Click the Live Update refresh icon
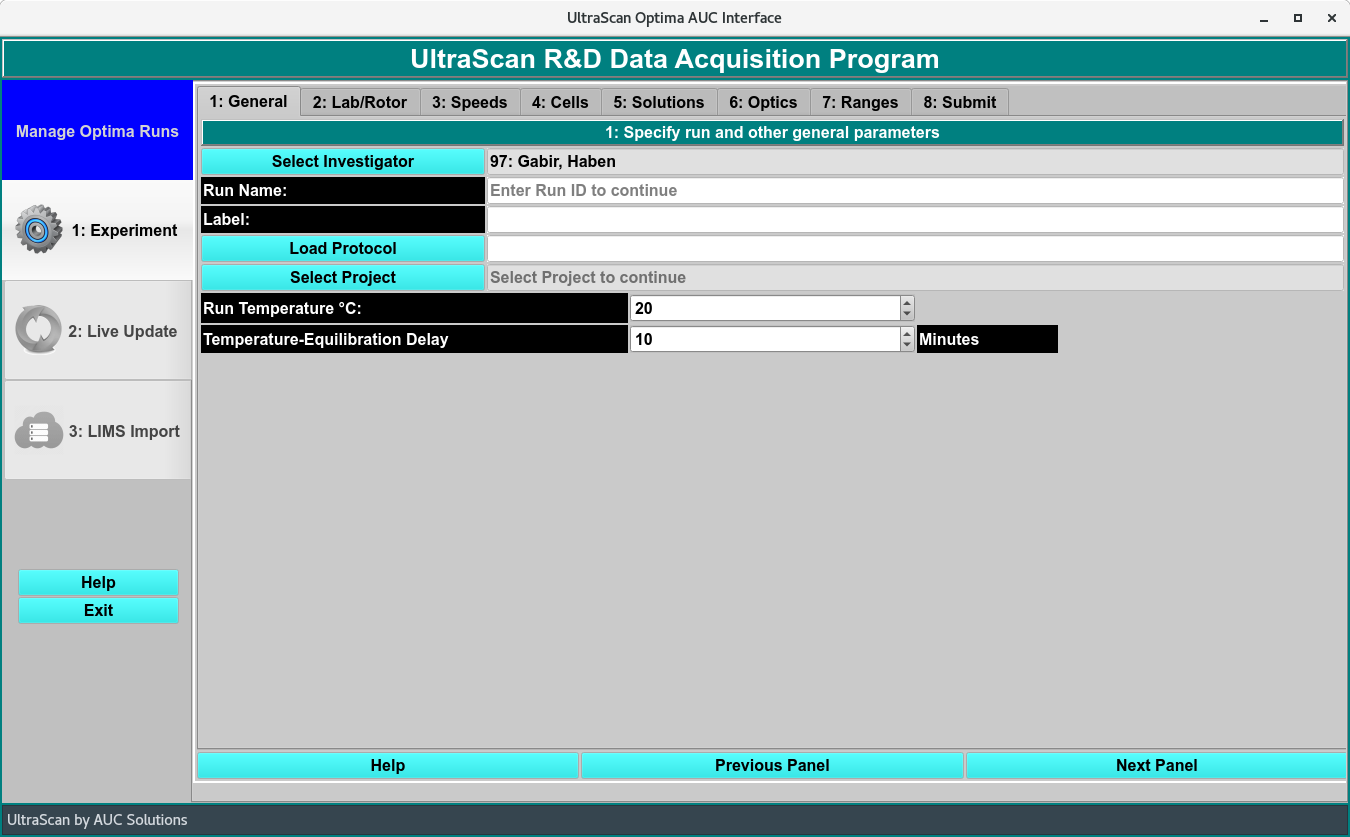 pos(39,331)
